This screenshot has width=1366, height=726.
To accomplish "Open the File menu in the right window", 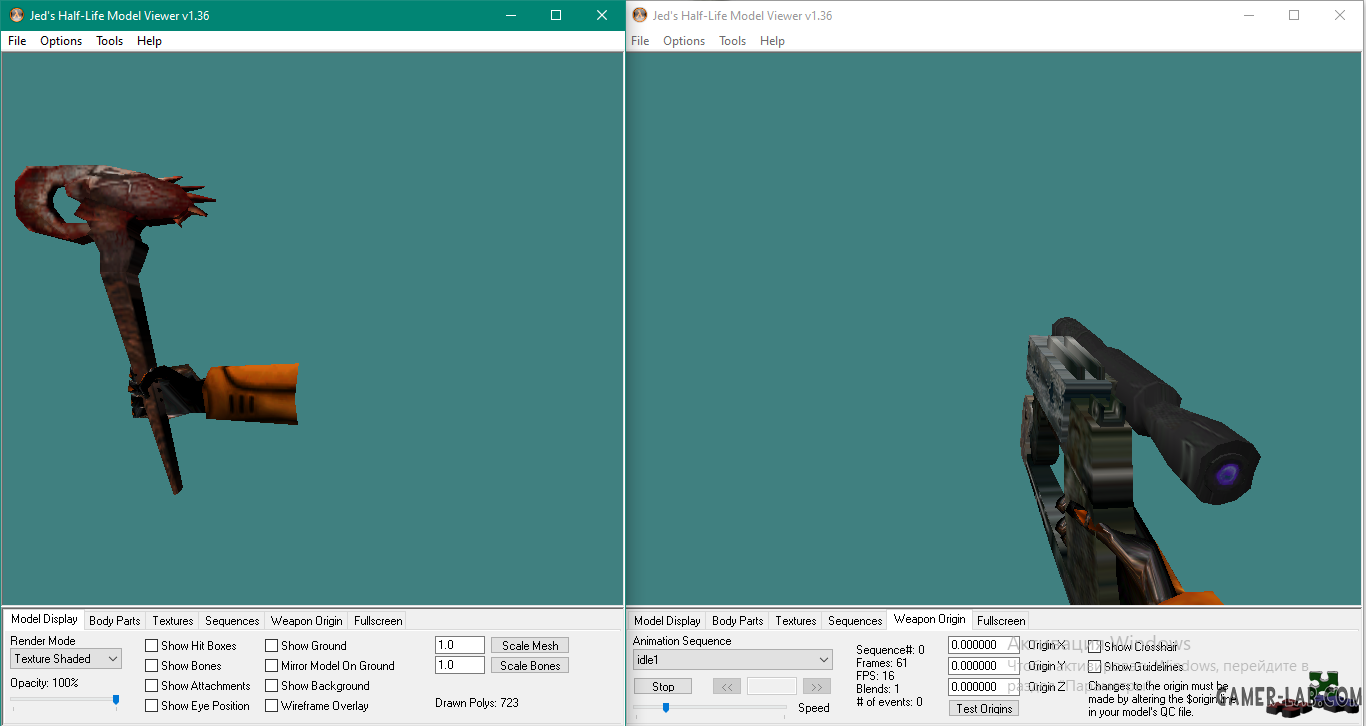I will pos(640,41).
